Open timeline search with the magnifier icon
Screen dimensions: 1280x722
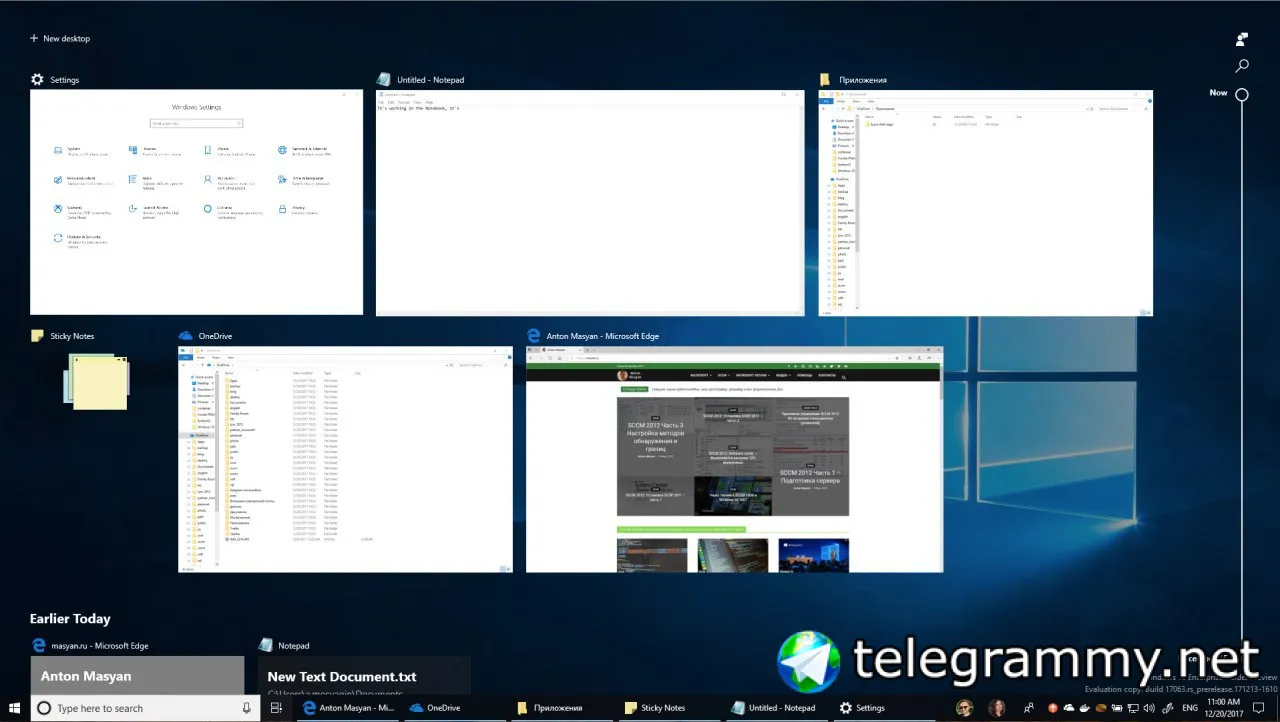pos(1242,66)
